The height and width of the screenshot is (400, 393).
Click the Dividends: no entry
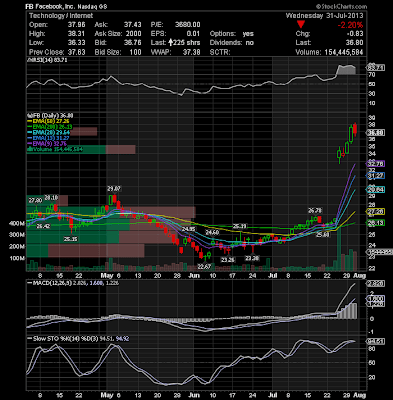click(232, 43)
